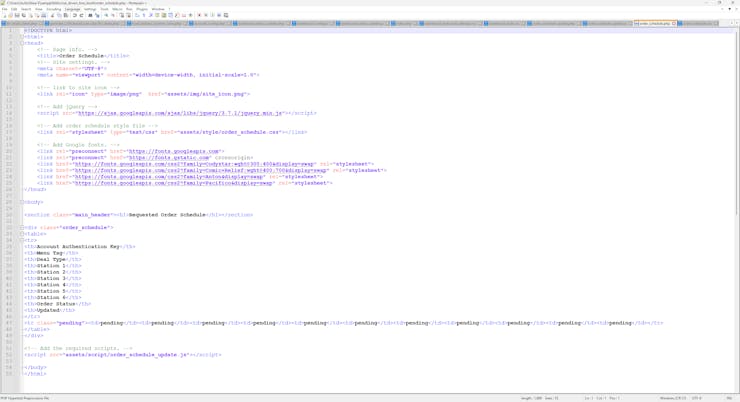Play back the recorded macro icon
The image size is (740, 402).
tap(212, 15)
